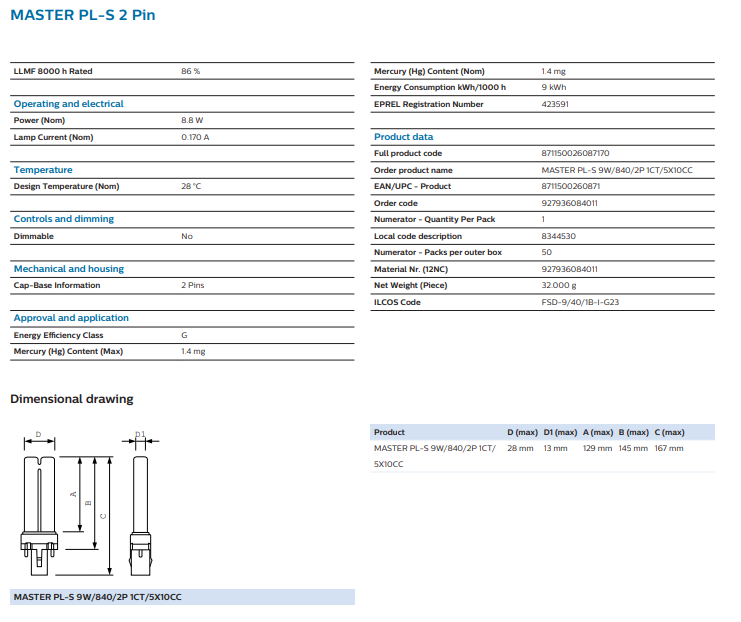The width and height of the screenshot is (741, 622).
Task: Click the value '8.8 W'
Action: (x=192, y=121)
